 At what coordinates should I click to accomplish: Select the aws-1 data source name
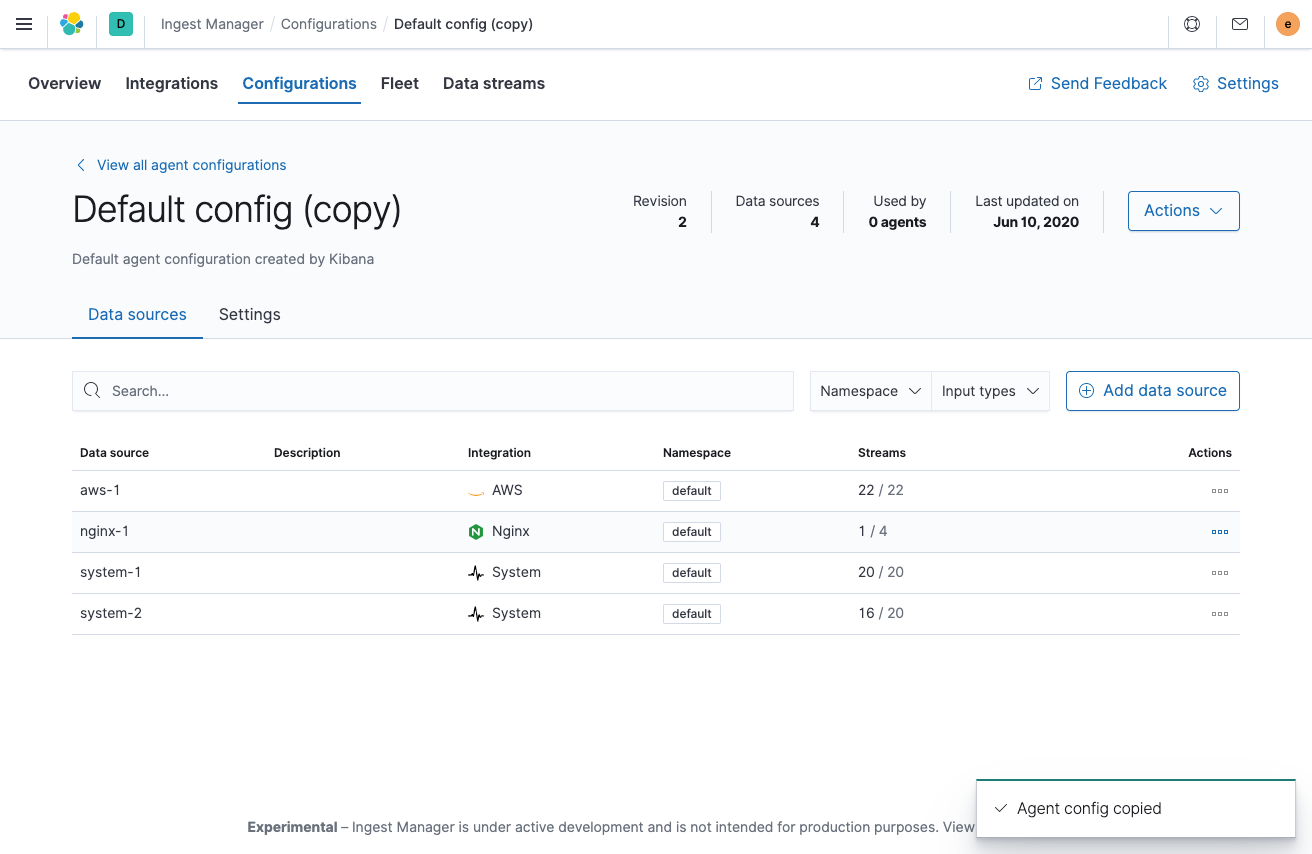click(x=100, y=490)
